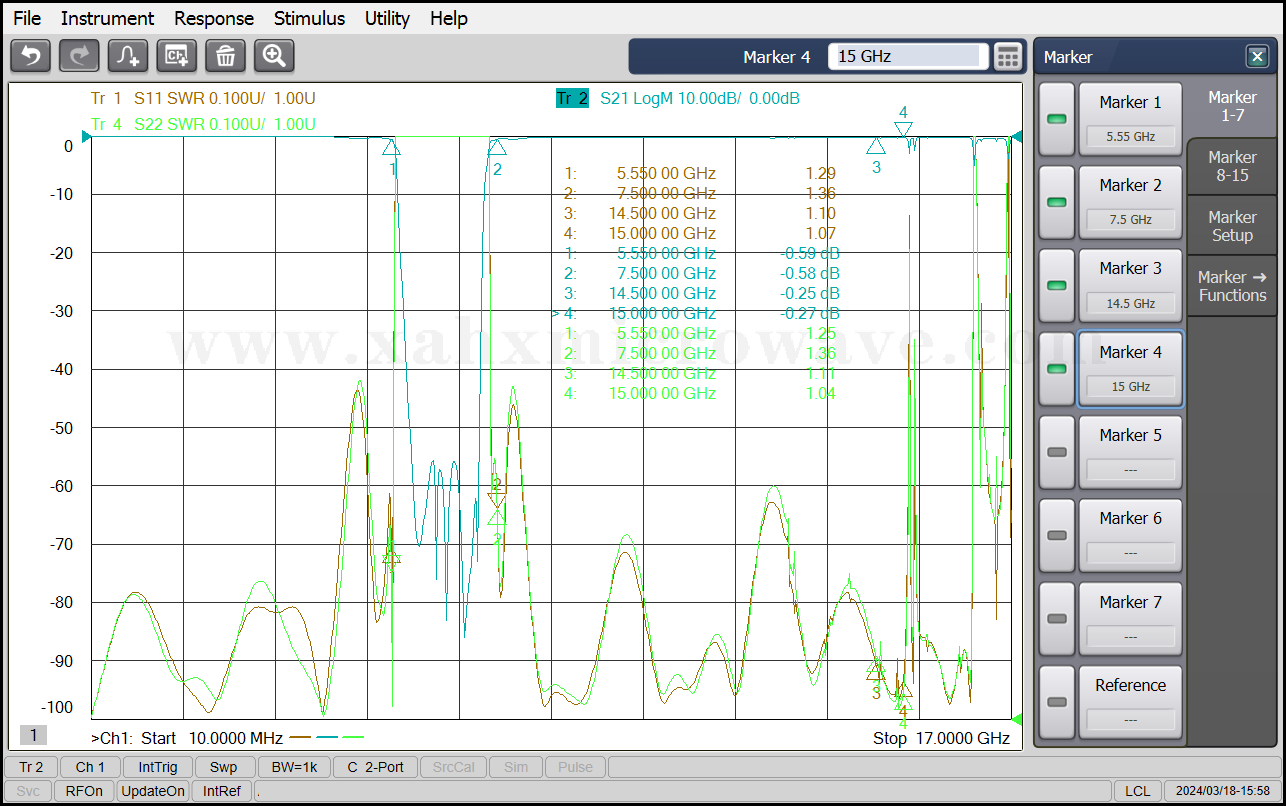
Task: Select Tr 1 S11 SWR trace label
Action: point(203,98)
